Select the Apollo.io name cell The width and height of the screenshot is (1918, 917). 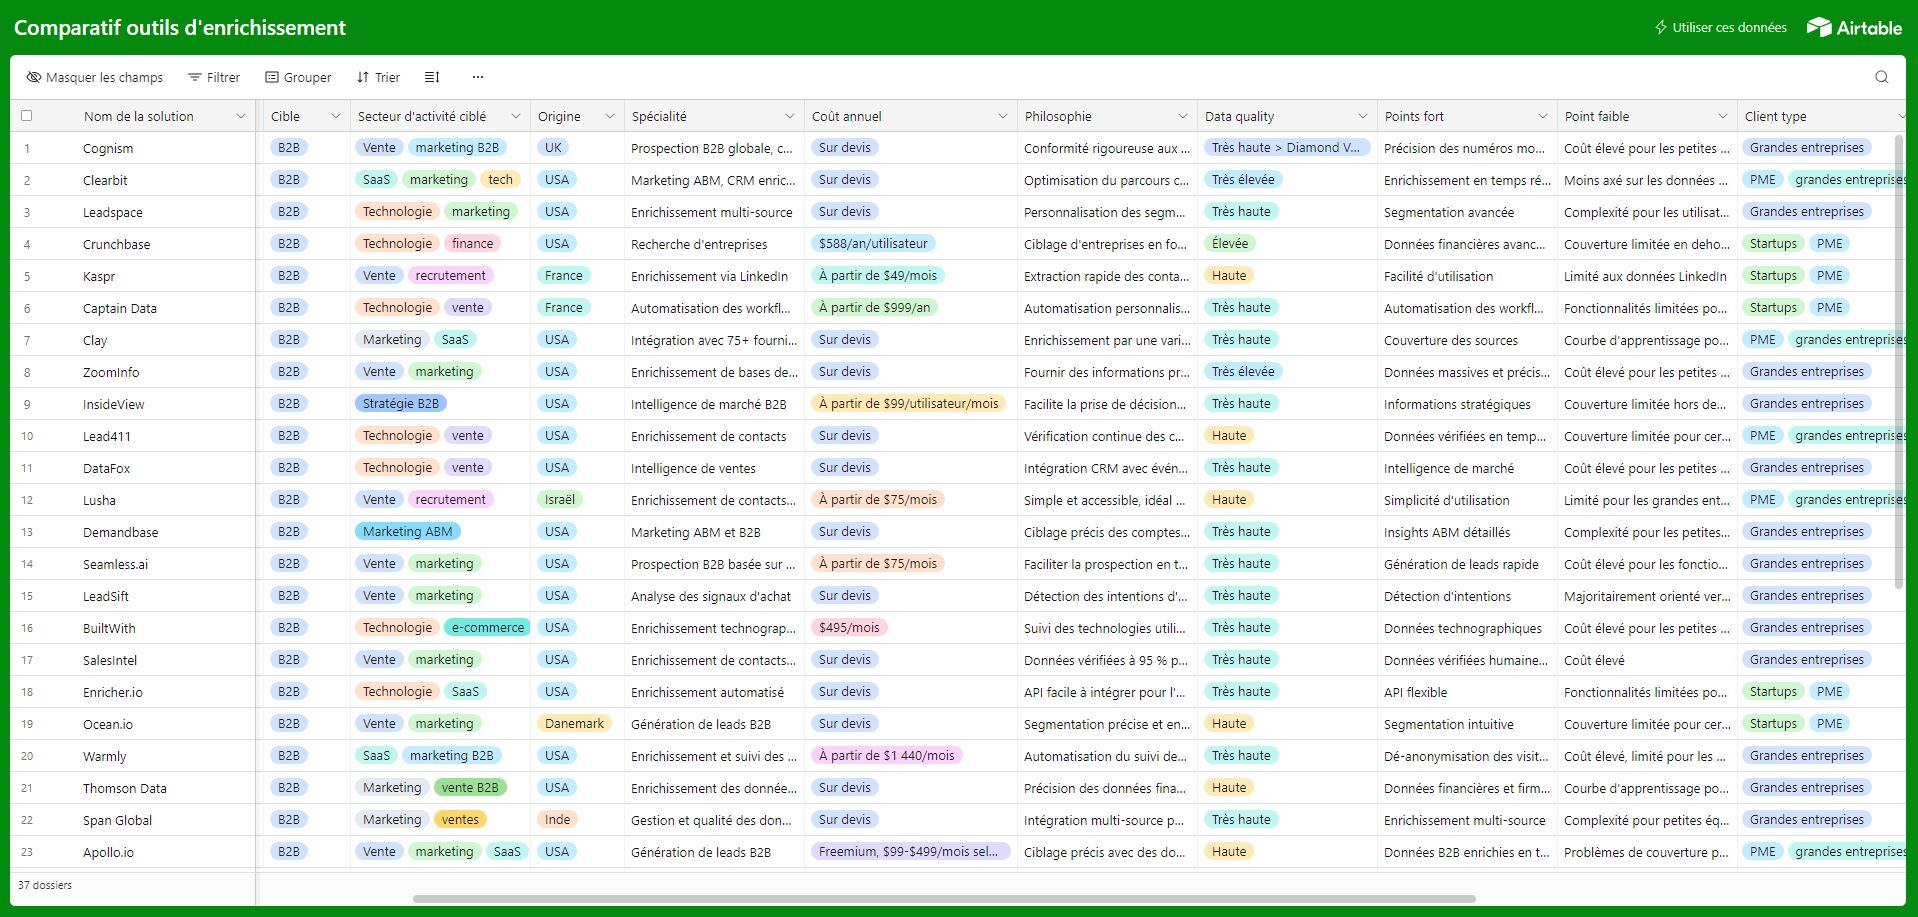click(x=108, y=852)
